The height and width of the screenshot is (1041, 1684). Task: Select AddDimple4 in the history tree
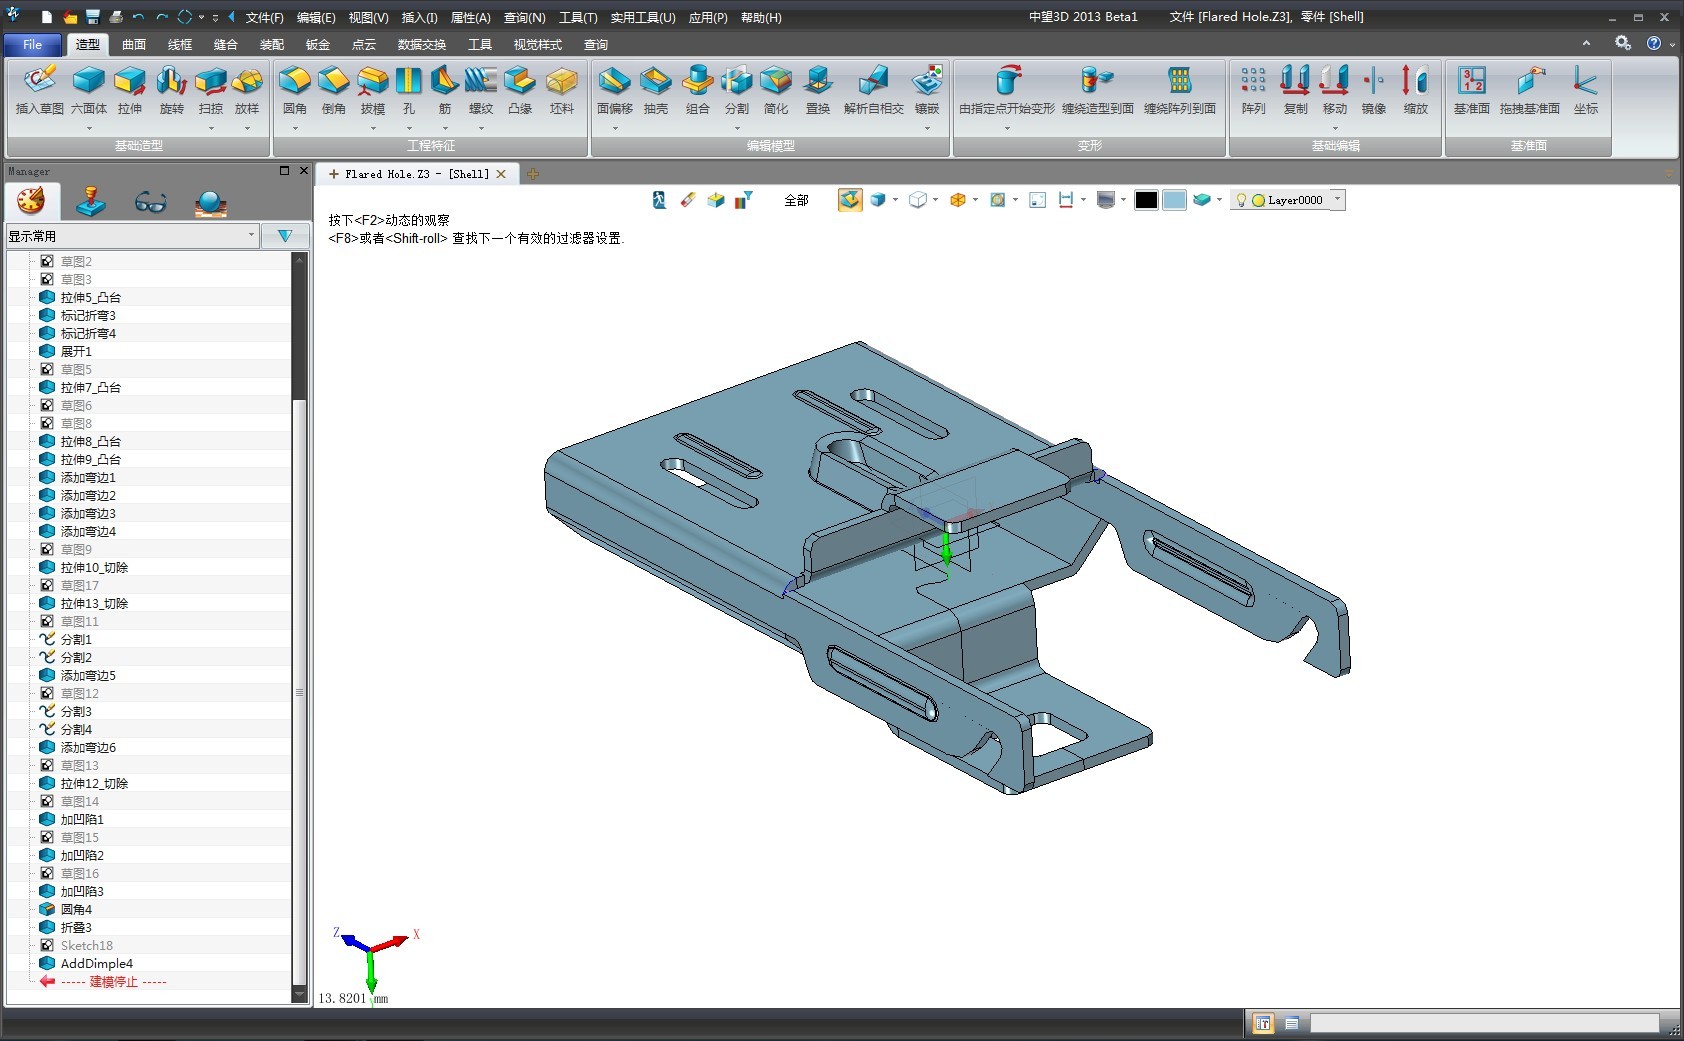click(96, 963)
